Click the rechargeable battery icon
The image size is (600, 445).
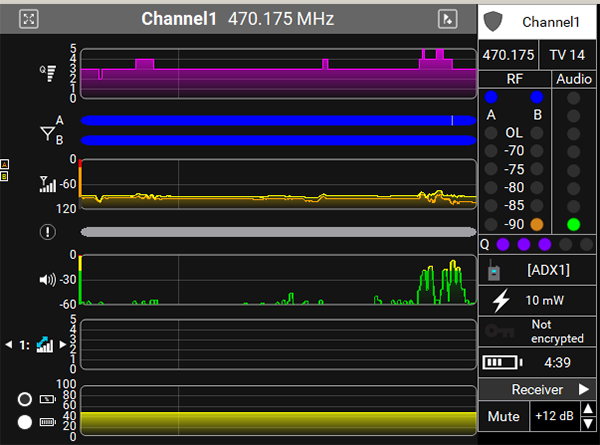pos(47,399)
